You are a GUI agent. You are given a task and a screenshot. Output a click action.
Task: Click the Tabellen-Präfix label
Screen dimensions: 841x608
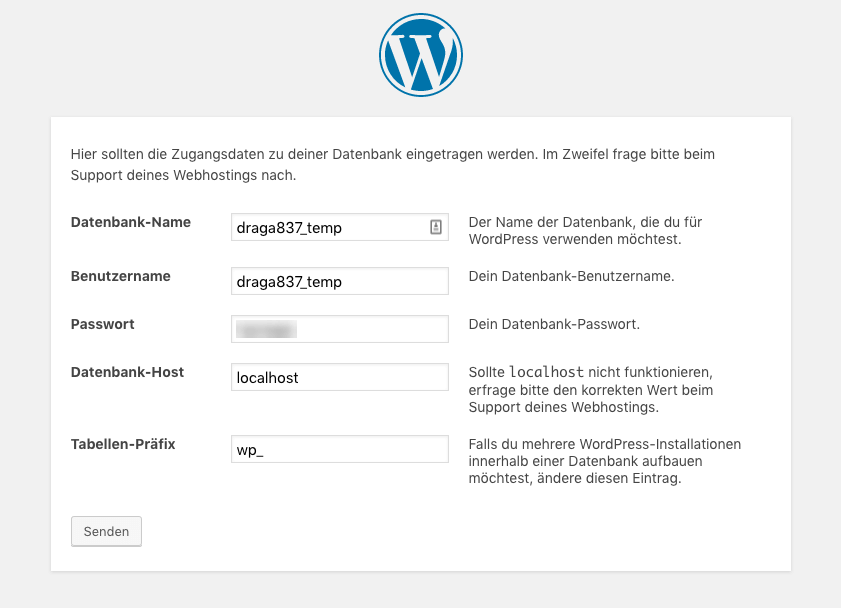point(123,444)
